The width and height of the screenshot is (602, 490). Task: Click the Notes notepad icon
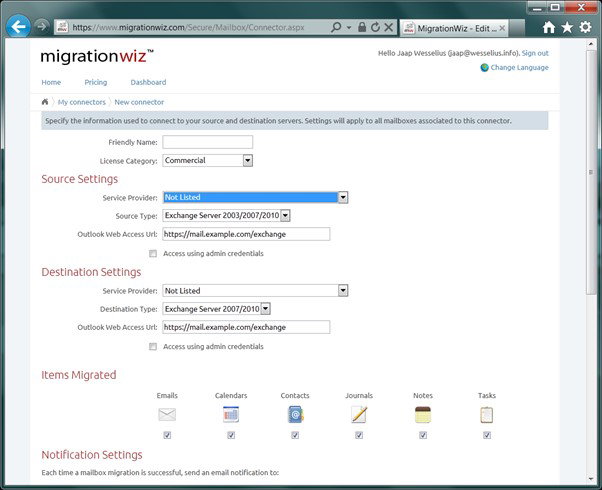click(x=423, y=415)
